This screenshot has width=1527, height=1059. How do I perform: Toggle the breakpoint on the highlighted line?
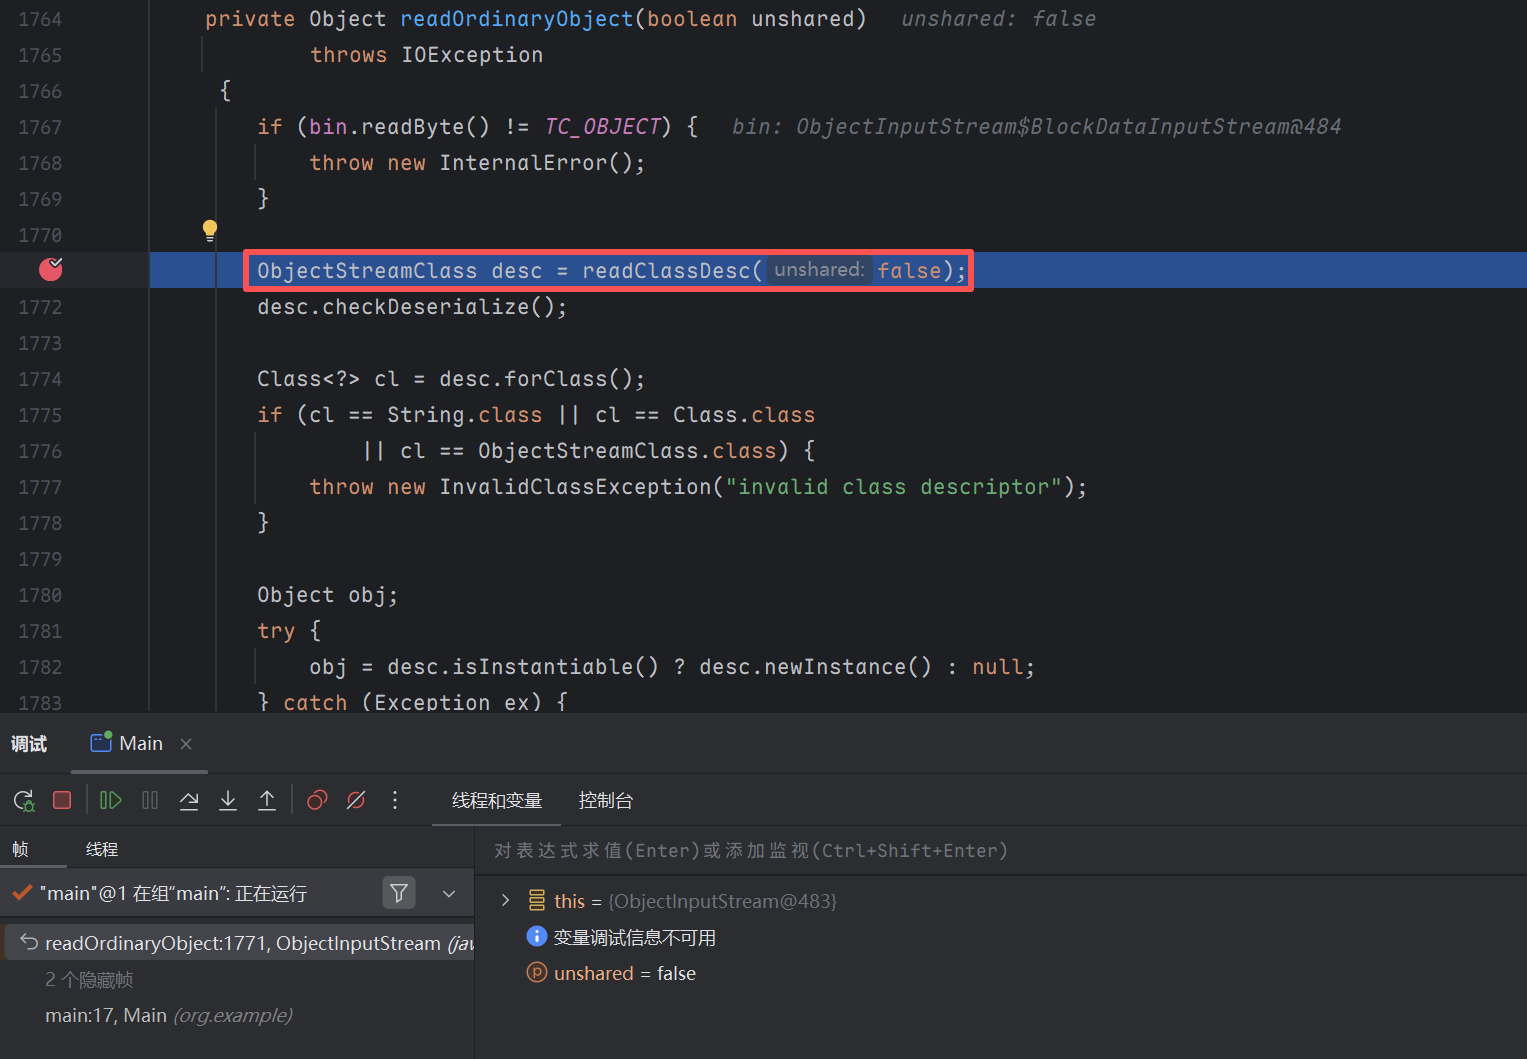pyautogui.click(x=50, y=269)
